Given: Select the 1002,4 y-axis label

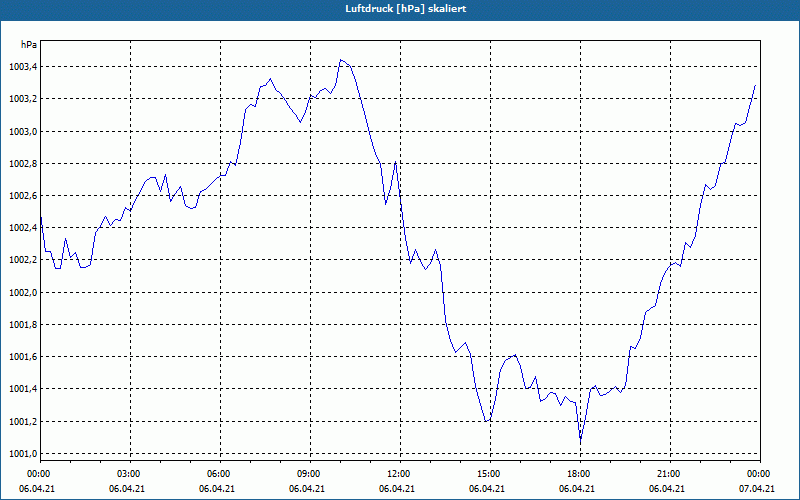Looking at the screenshot, I should [x=22, y=228].
